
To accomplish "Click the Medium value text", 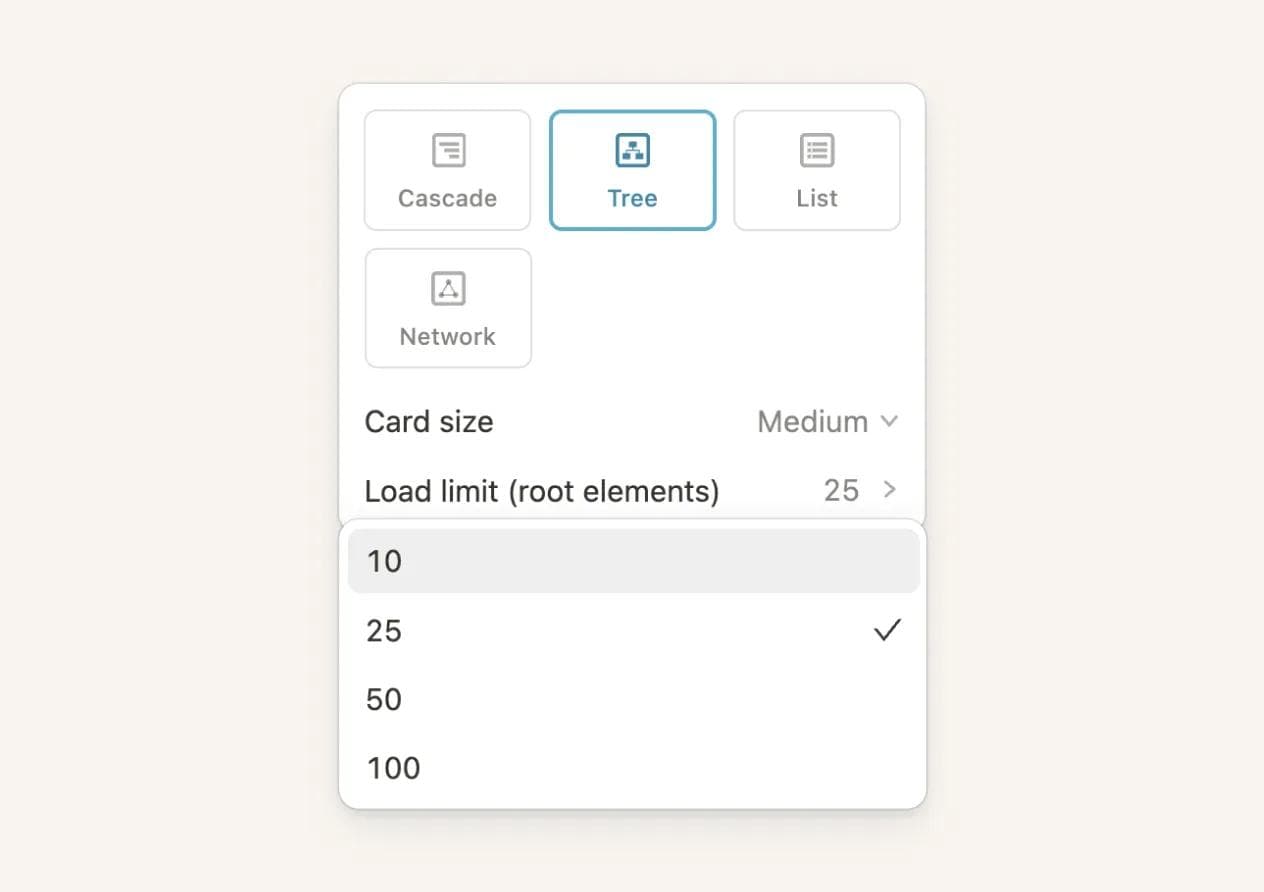I will pyautogui.click(x=812, y=421).
